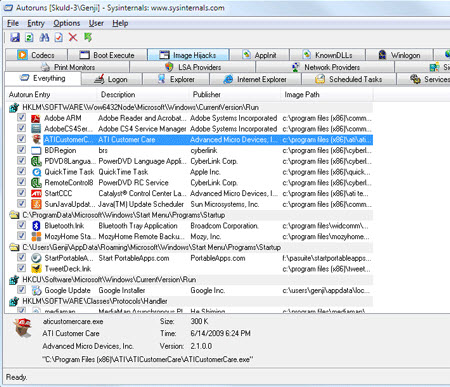The height and width of the screenshot is (387, 450).
Task: Click the StartPortableA entry icon
Action: click(x=36, y=258)
